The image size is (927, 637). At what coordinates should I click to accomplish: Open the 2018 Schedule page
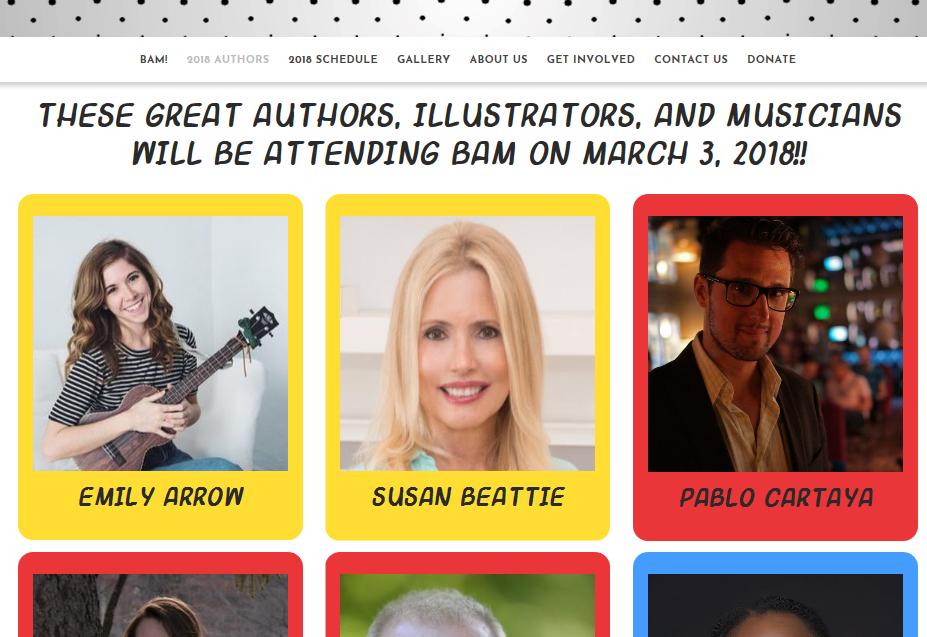click(x=333, y=60)
